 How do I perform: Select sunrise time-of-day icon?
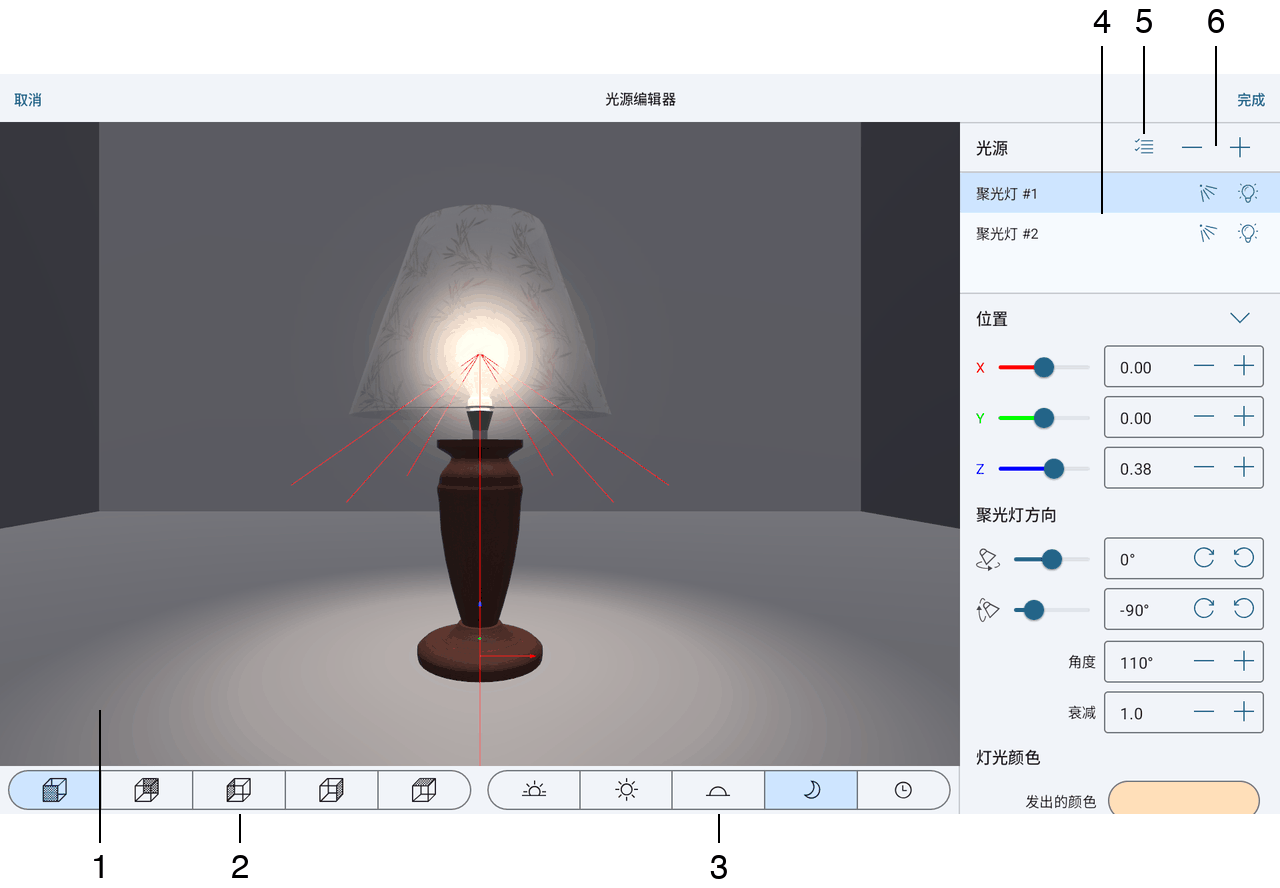click(534, 790)
